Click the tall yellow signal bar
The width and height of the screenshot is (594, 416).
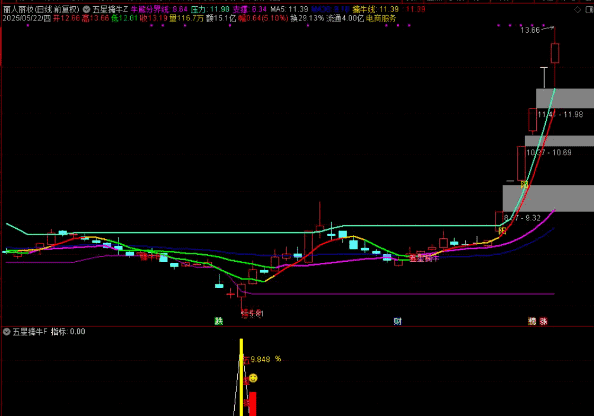(241, 377)
